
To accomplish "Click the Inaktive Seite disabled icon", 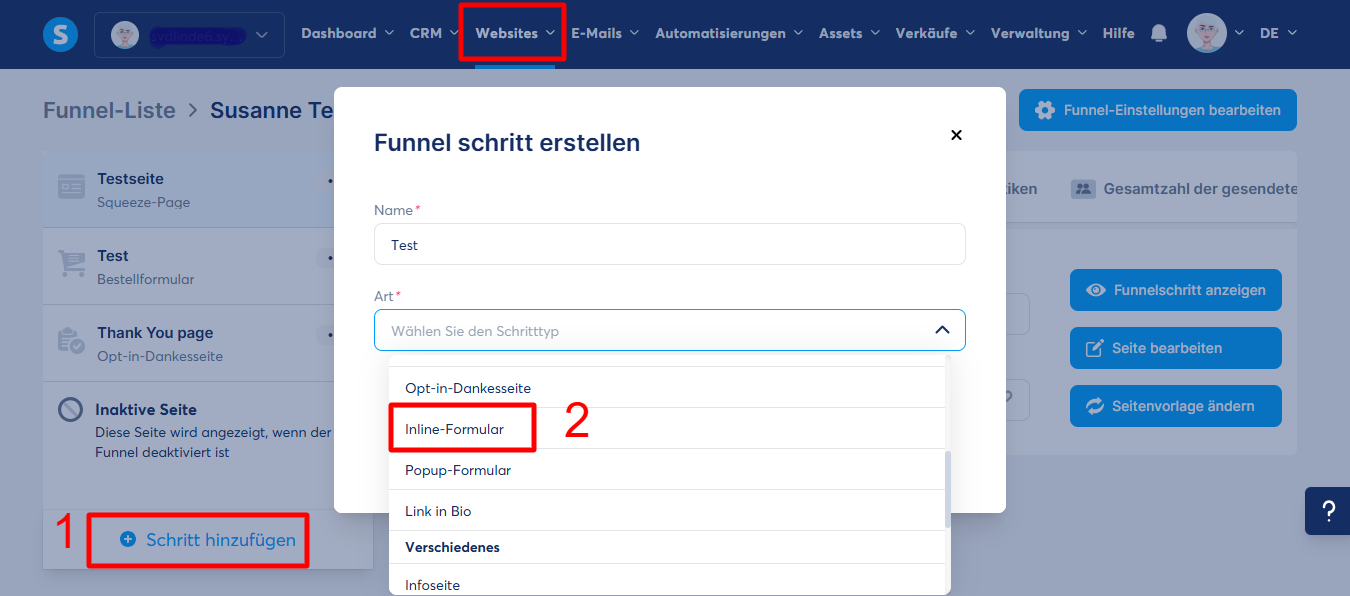I will pos(70,410).
